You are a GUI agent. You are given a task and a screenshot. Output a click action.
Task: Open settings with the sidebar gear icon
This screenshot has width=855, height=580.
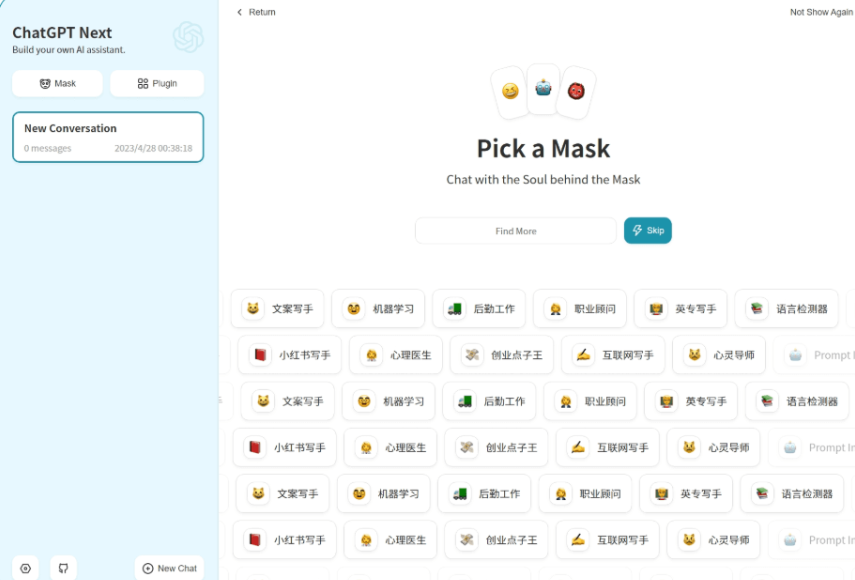click(x=26, y=568)
